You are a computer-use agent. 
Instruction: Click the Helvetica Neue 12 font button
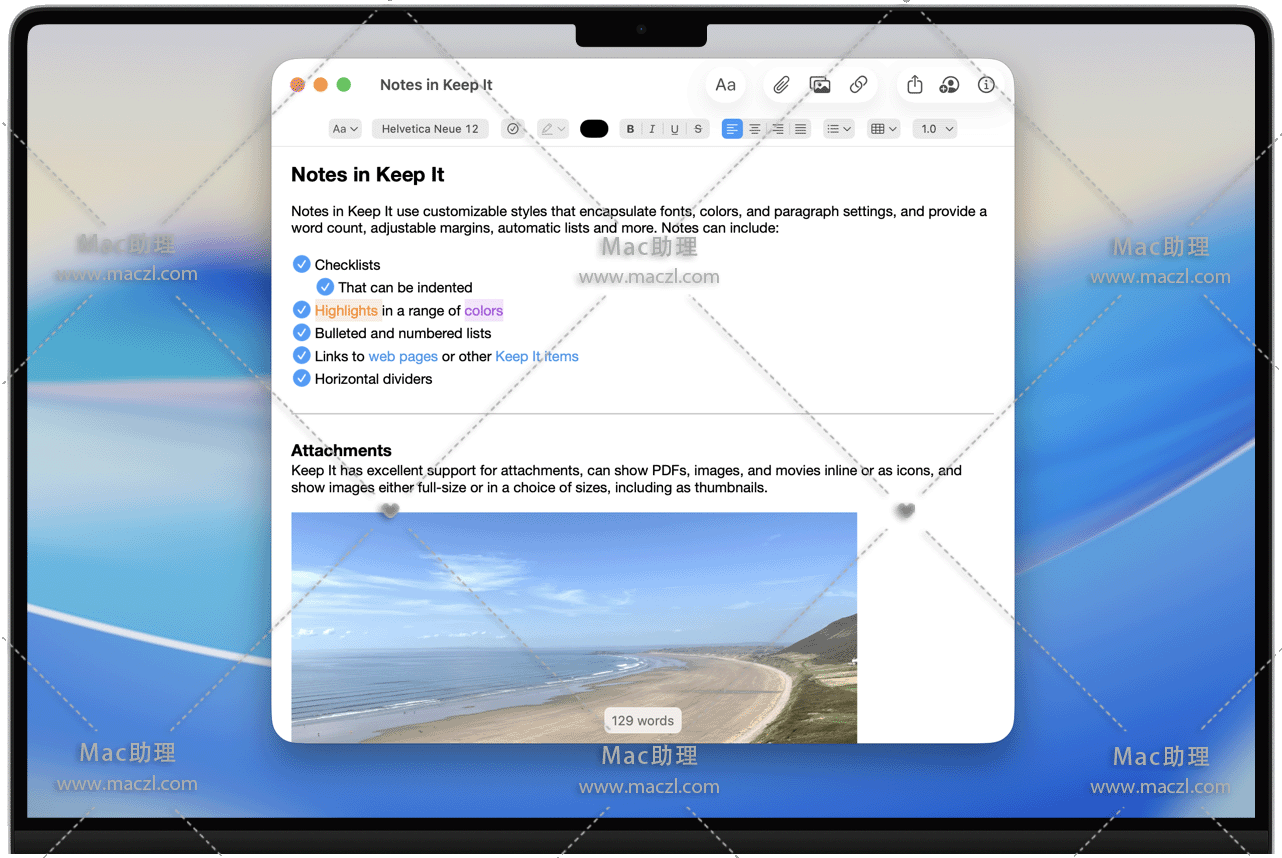pos(430,129)
